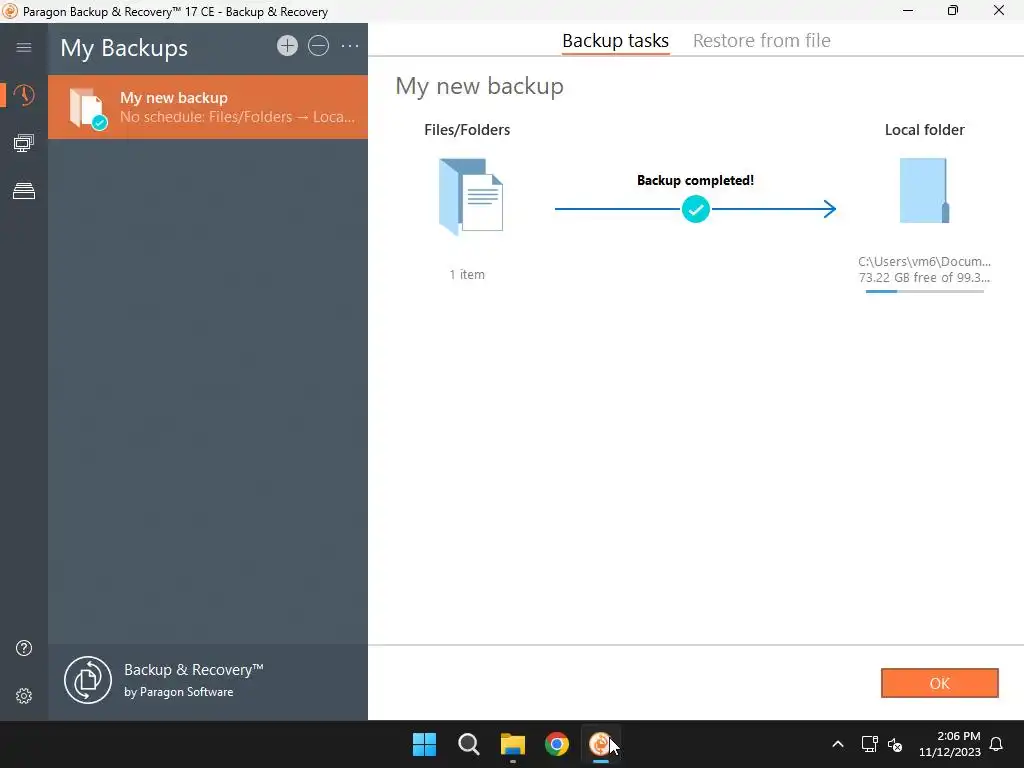This screenshot has height=768, width=1024.
Task: Select the 'My new backup' list entry
Action: click(208, 107)
